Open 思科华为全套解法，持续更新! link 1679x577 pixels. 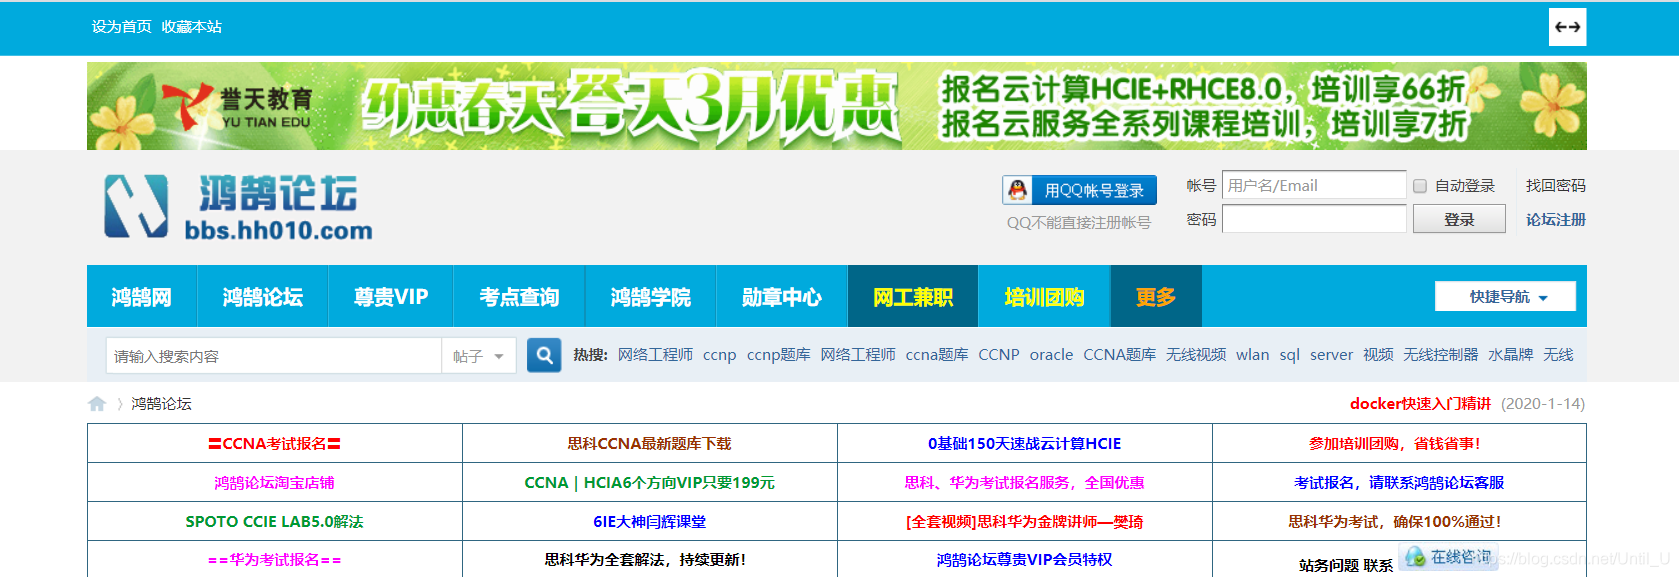tap(645, 560)
